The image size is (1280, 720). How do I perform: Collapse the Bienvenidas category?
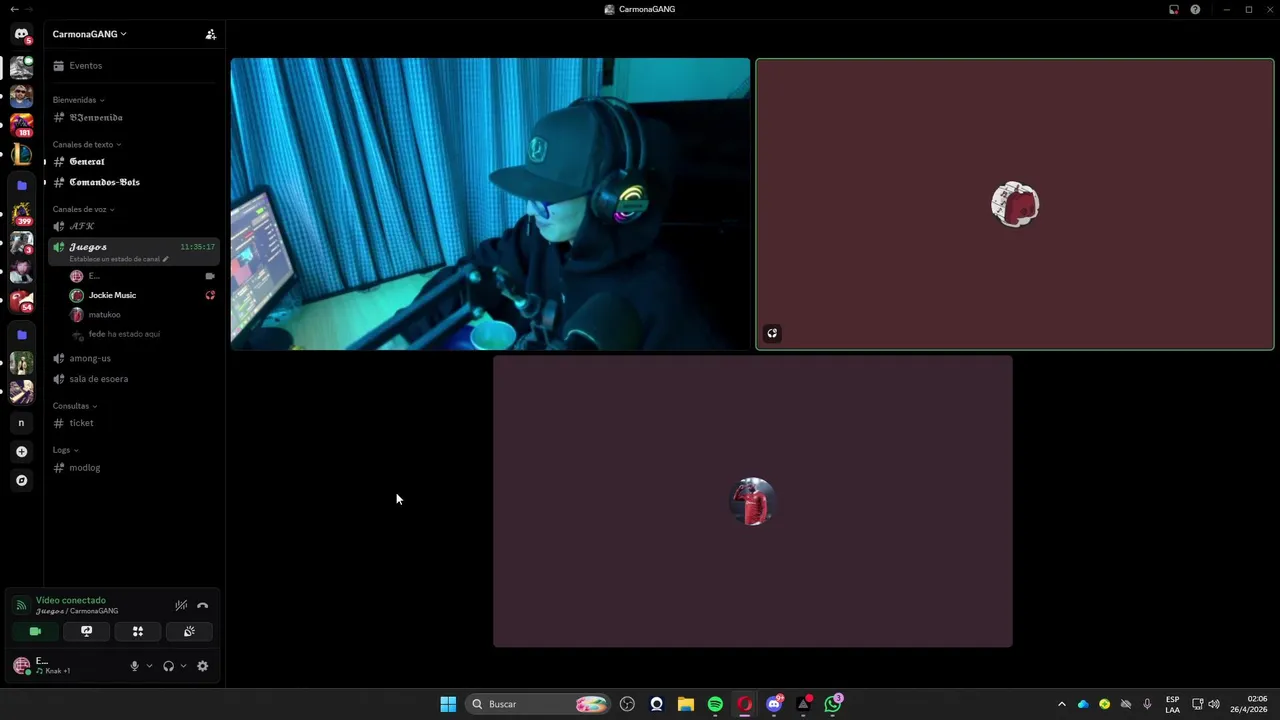78,100
